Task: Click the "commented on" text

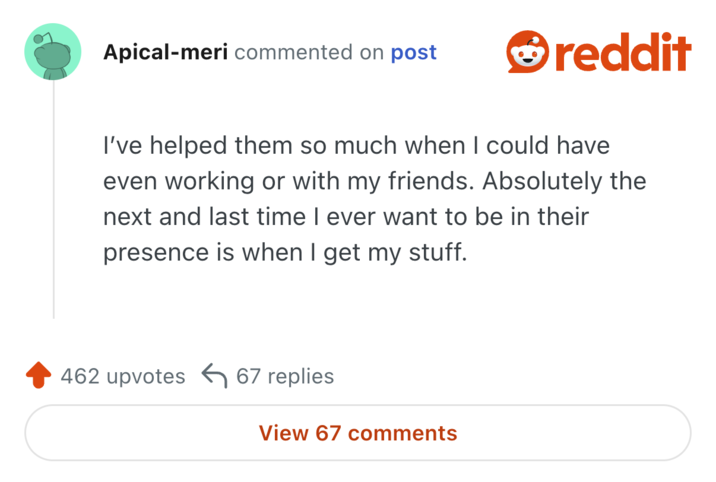Action: (308, 52)
